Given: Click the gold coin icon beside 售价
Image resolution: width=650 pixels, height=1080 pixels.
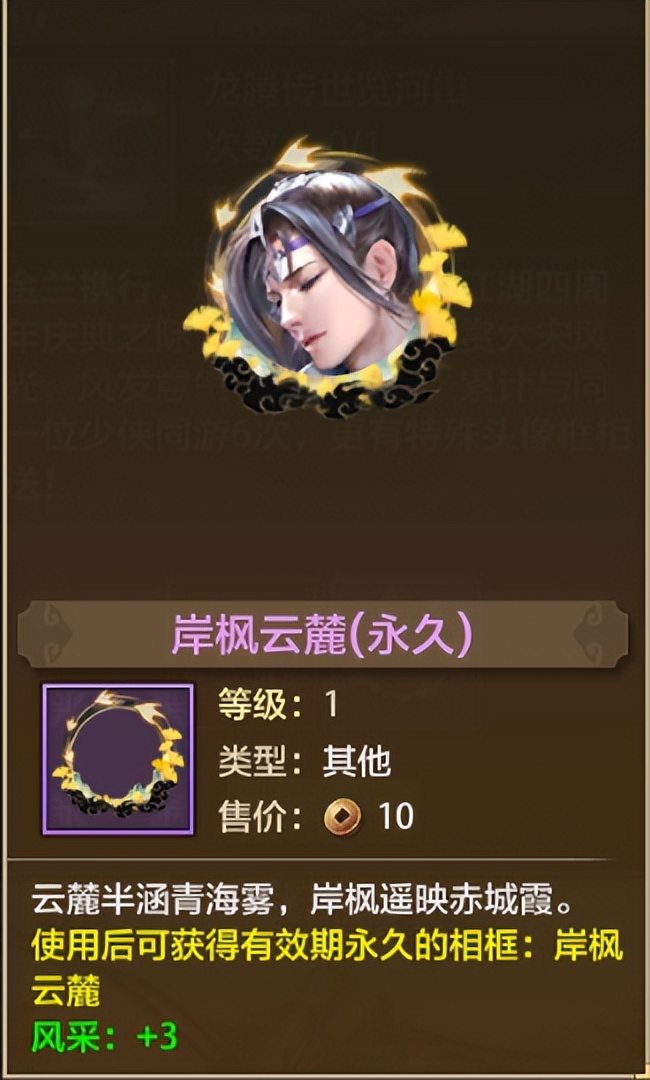Looking at the screenshot, I should click(x=342, y=817).
